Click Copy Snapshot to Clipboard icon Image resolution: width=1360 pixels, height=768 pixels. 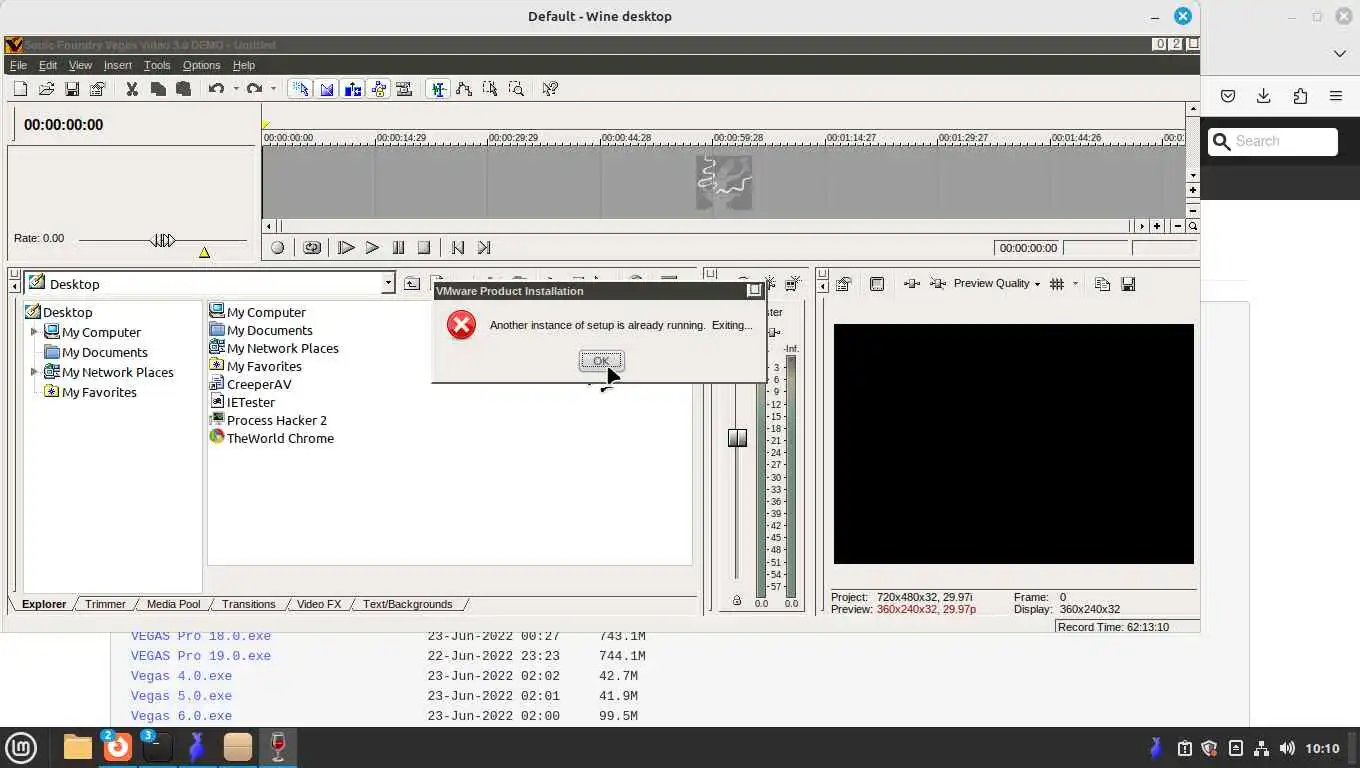pos(1102,284)
